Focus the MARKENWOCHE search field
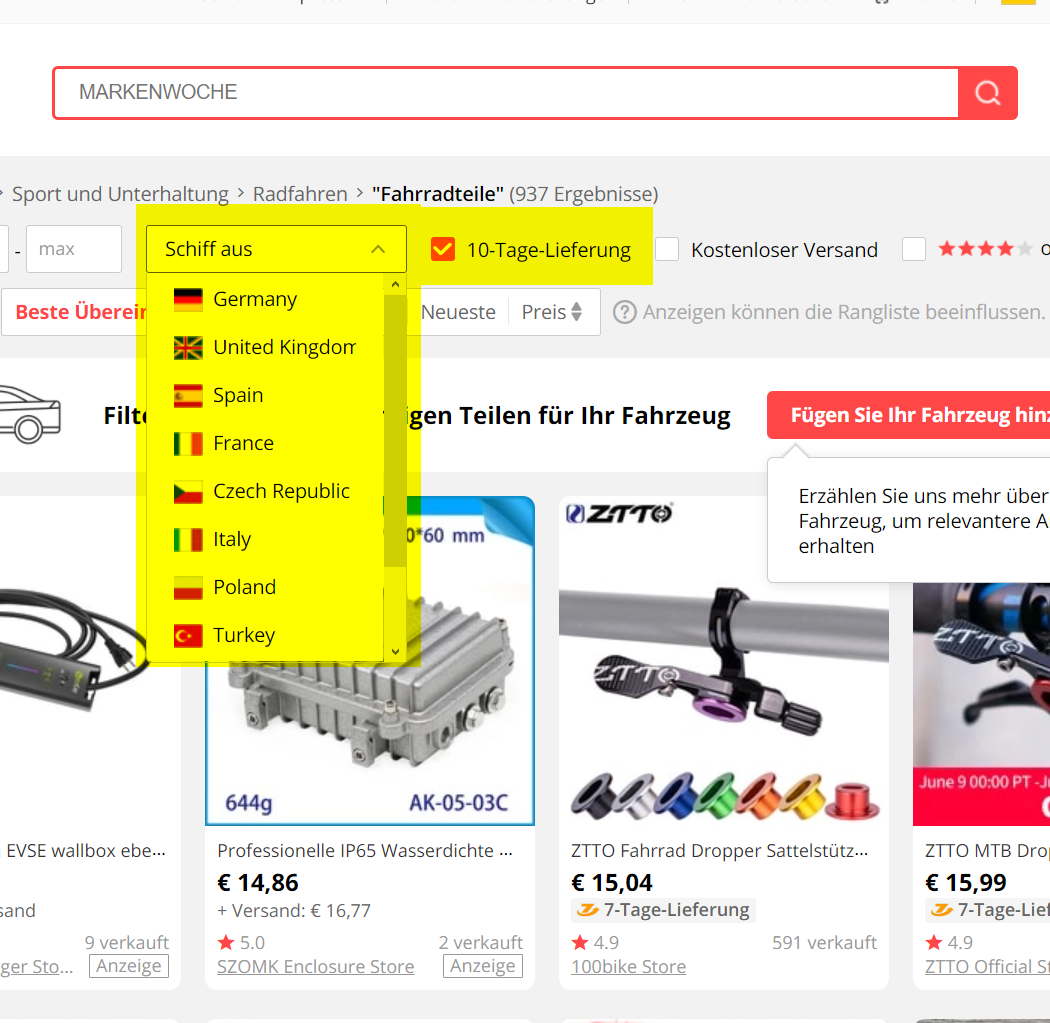The height and width of the screenshot is (1023, 1050). pyautogui.click(x=506, y=92)
